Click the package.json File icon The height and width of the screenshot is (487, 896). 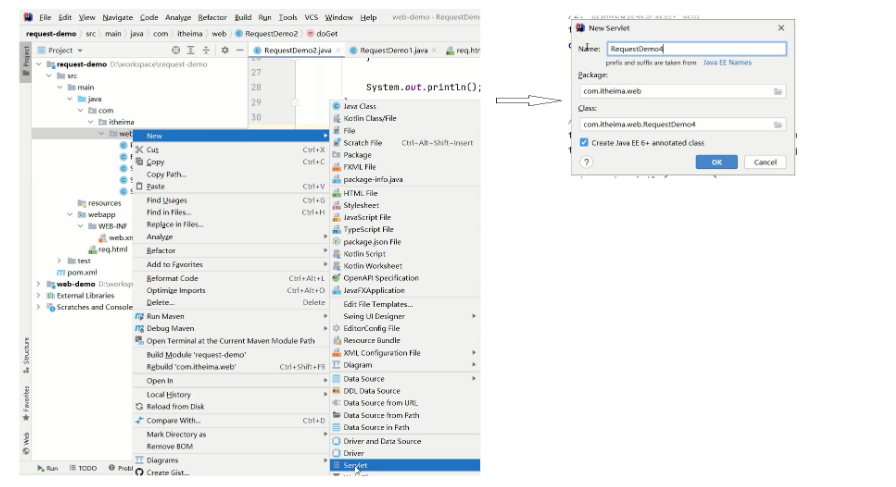(337, 242)
